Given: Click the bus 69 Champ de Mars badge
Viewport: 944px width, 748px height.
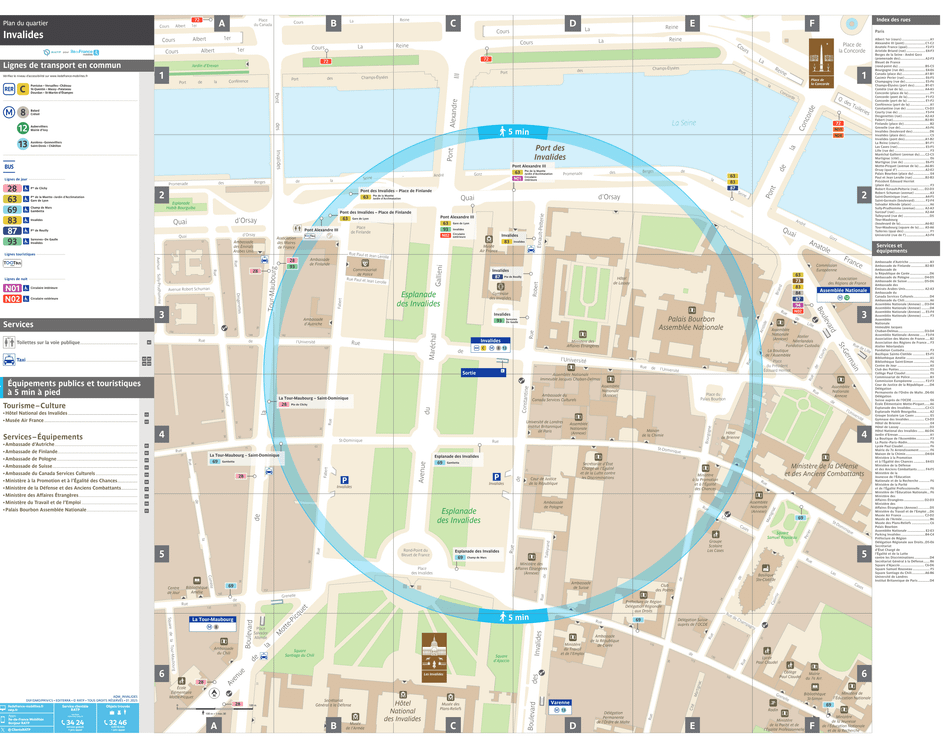Looking at the screenshot, I should [12, 209].
